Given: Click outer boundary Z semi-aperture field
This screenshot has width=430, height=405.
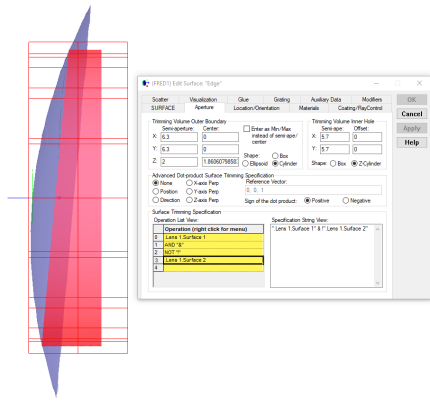Looking at the screenshot, I should [x=179, y=162].
